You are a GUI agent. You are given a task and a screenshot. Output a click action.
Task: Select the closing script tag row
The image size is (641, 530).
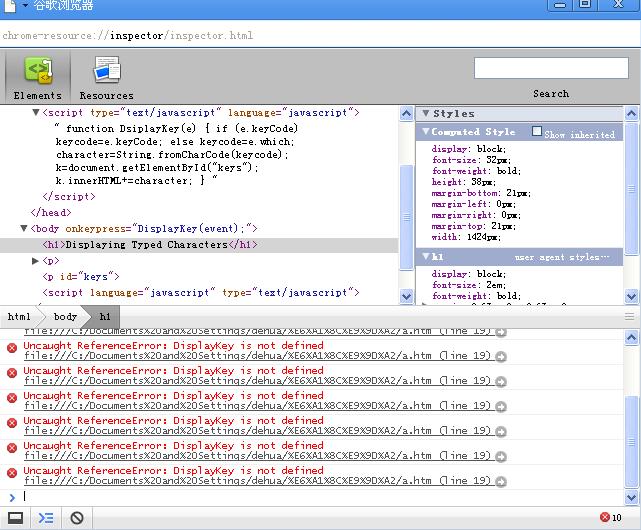[69, 196]
